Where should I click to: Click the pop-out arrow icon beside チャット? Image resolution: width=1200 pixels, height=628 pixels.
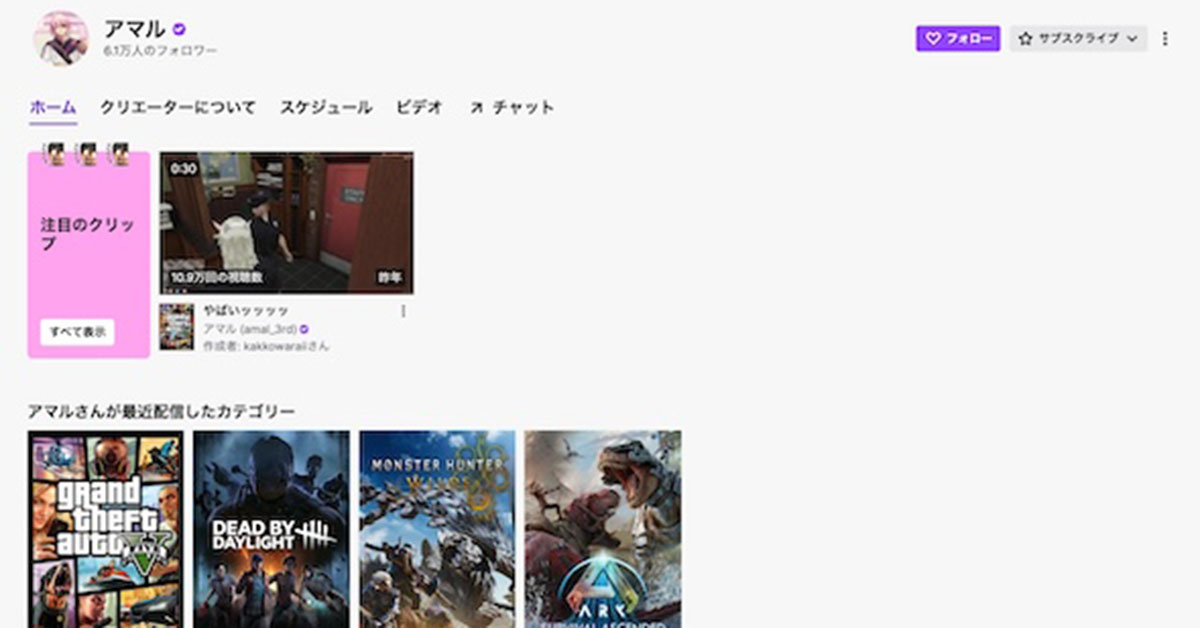476,108
